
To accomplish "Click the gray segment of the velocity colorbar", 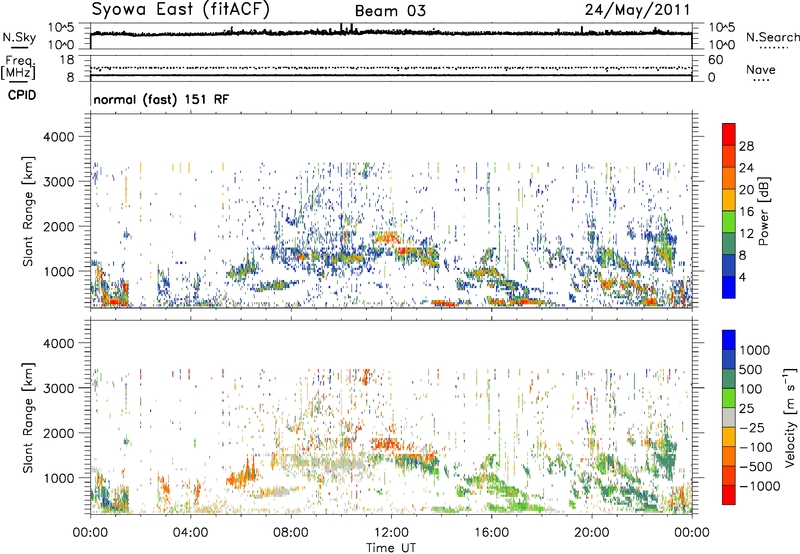I will [729, 418].
